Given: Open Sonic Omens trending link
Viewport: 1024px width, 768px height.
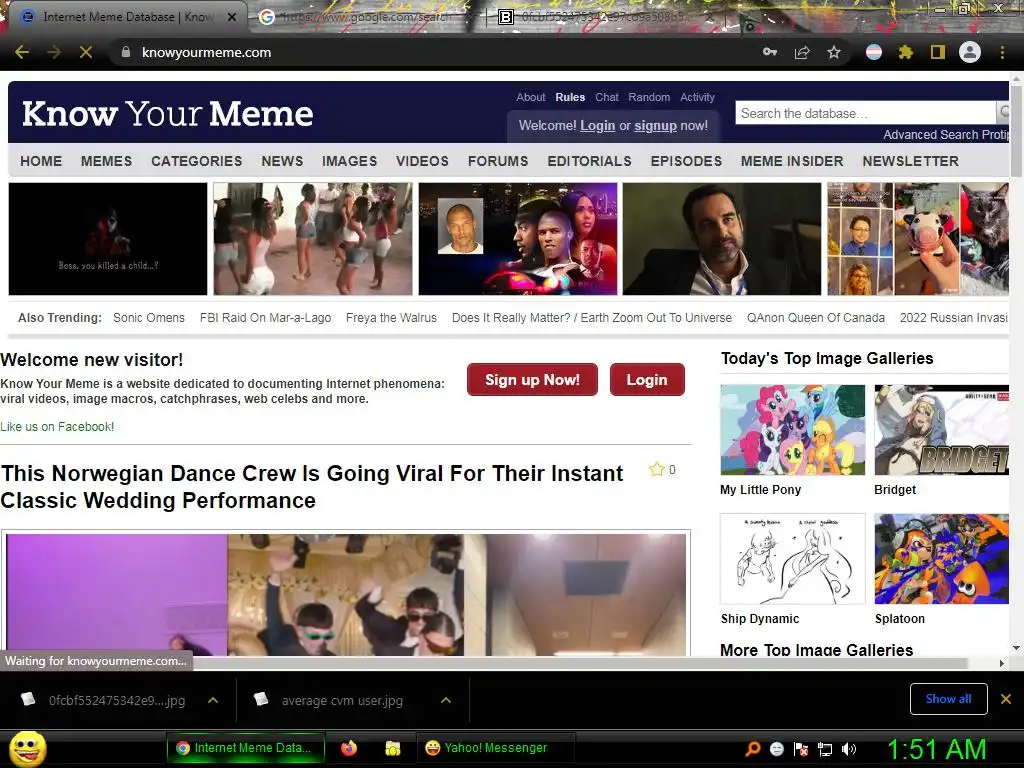Looking at the screenshot, I should (149, 317).
